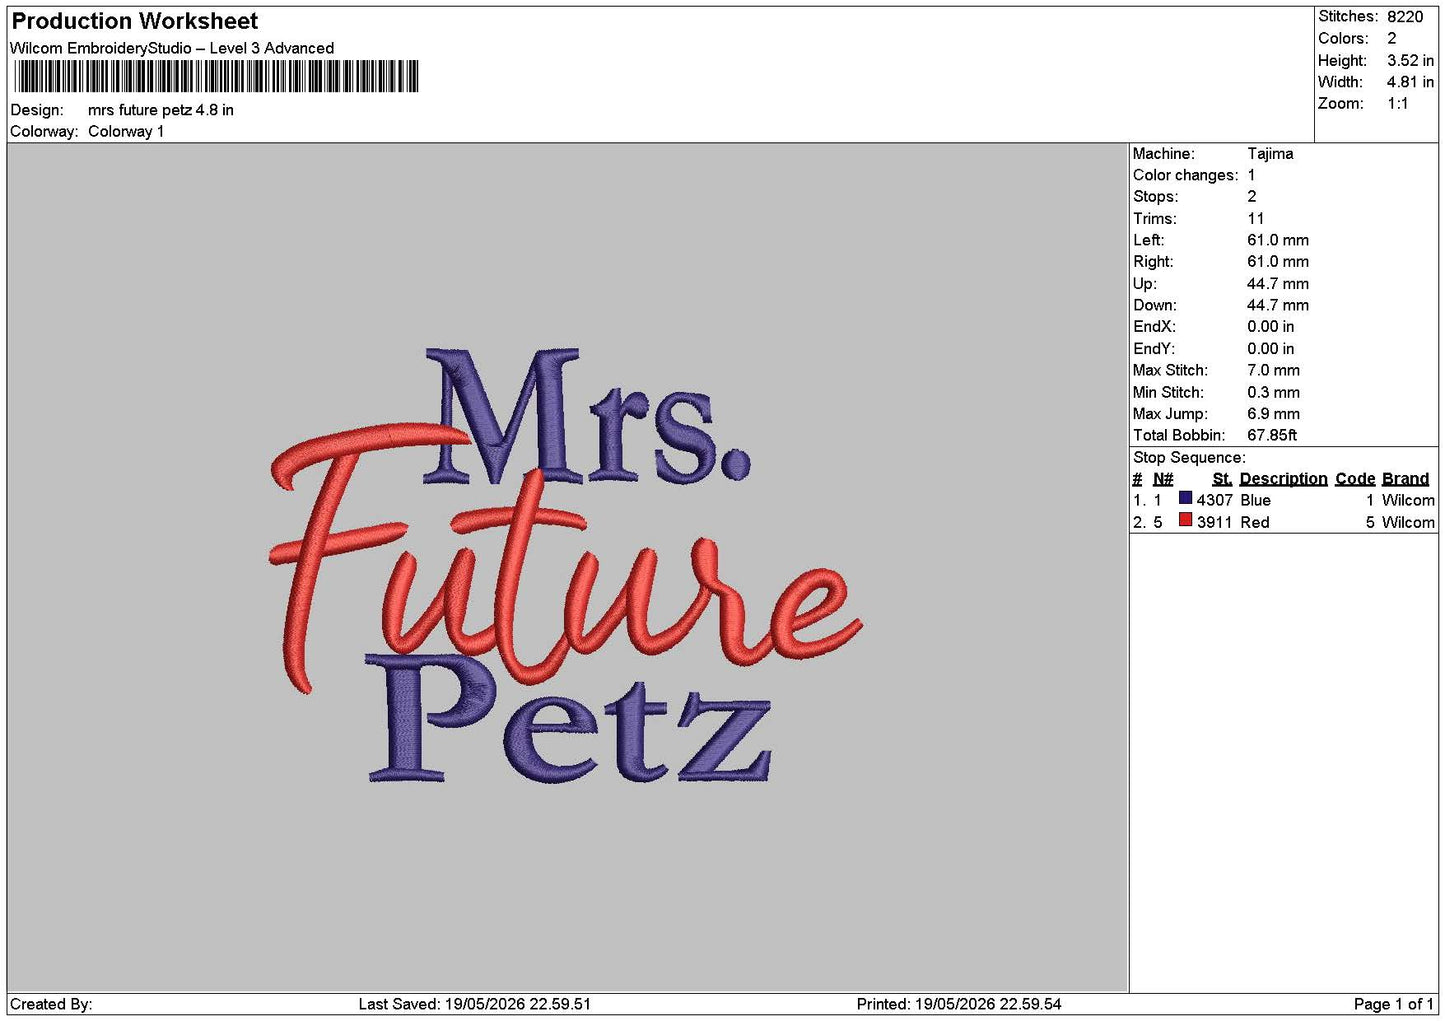This screenshot has height=1021, width=1445.
Task: Click the blue 4307 color swatch
Action: [1185, 498]
